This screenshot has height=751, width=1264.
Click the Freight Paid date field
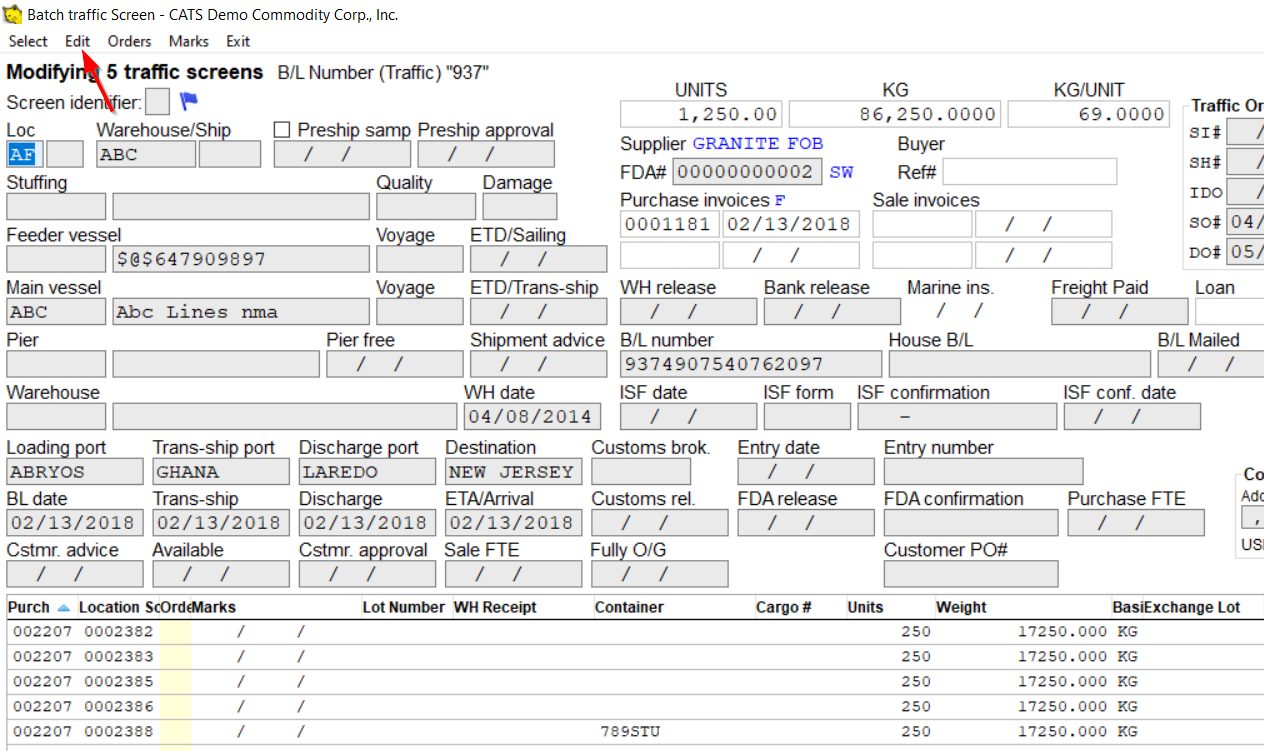click(1120, 312)
